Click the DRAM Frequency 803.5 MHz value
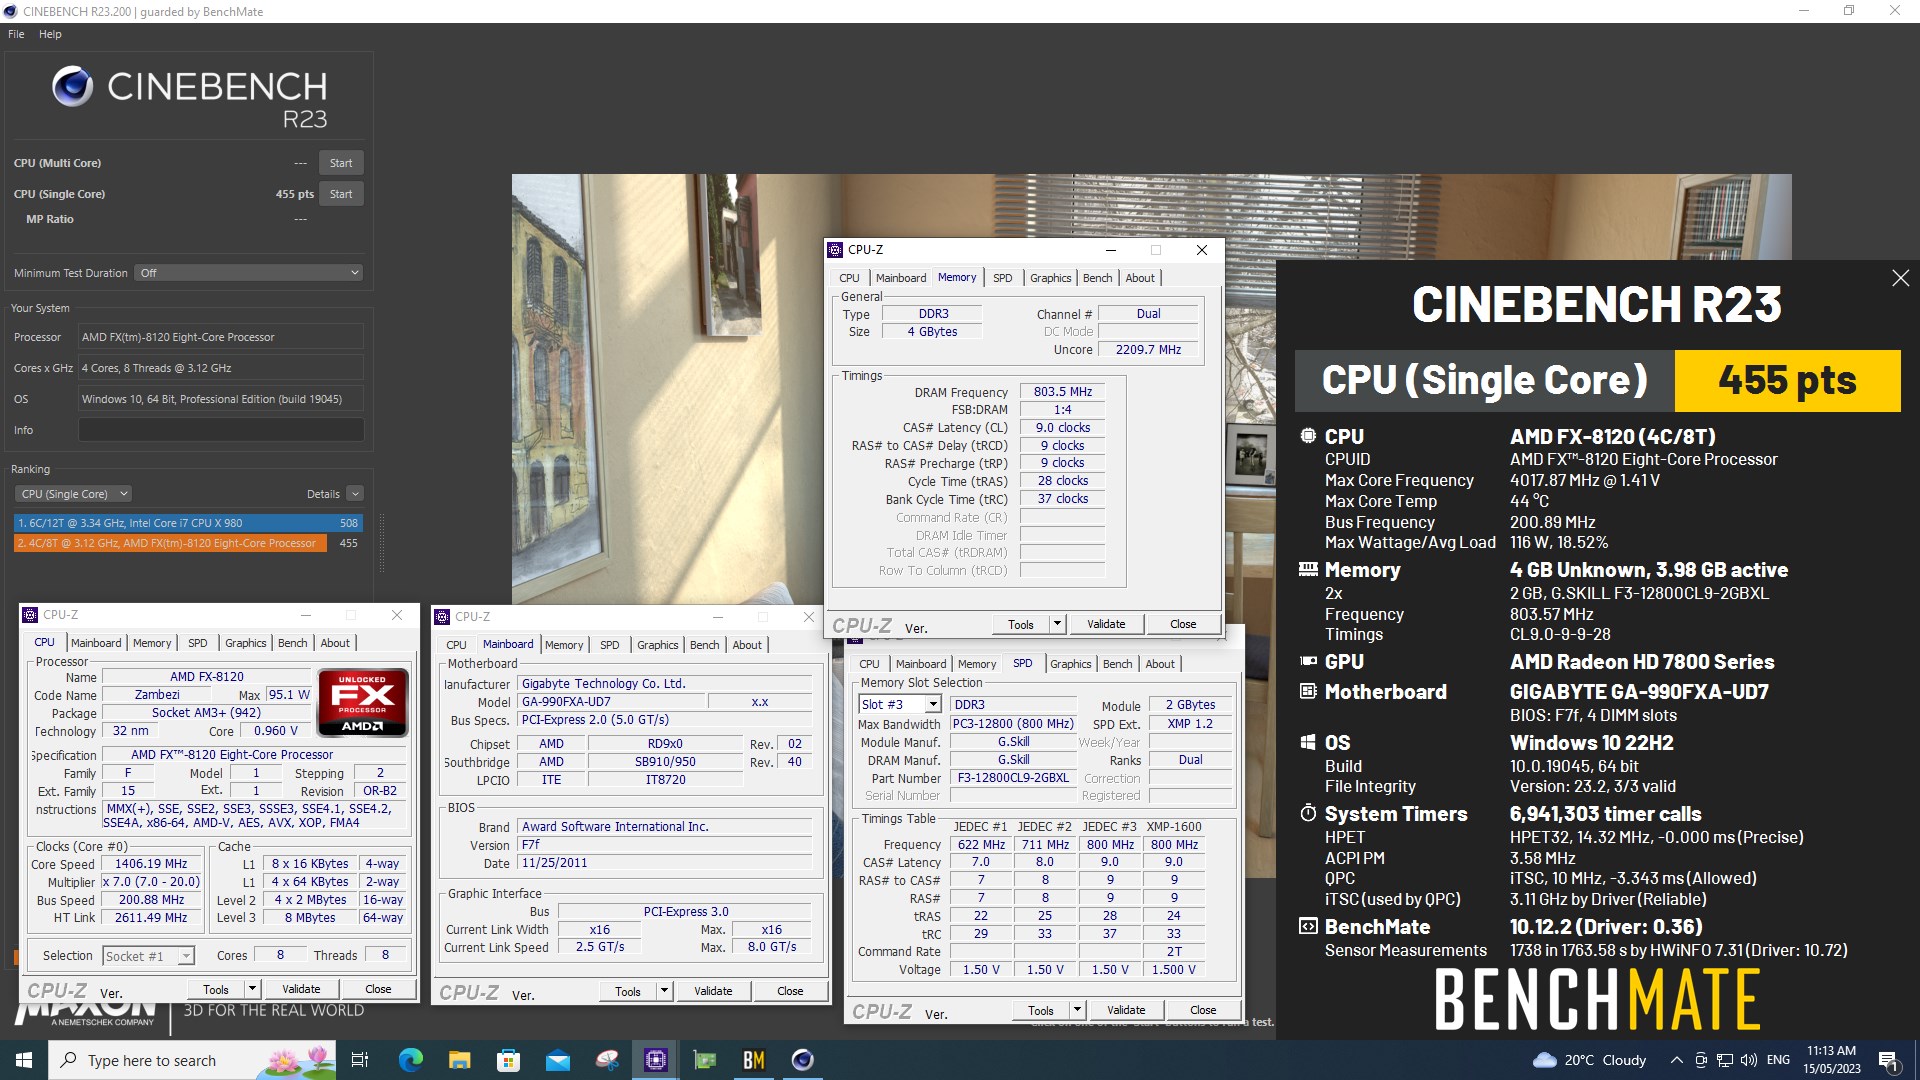Image resolution: width=1920 pixels, height=1080 pixels. pos(1062,392)
